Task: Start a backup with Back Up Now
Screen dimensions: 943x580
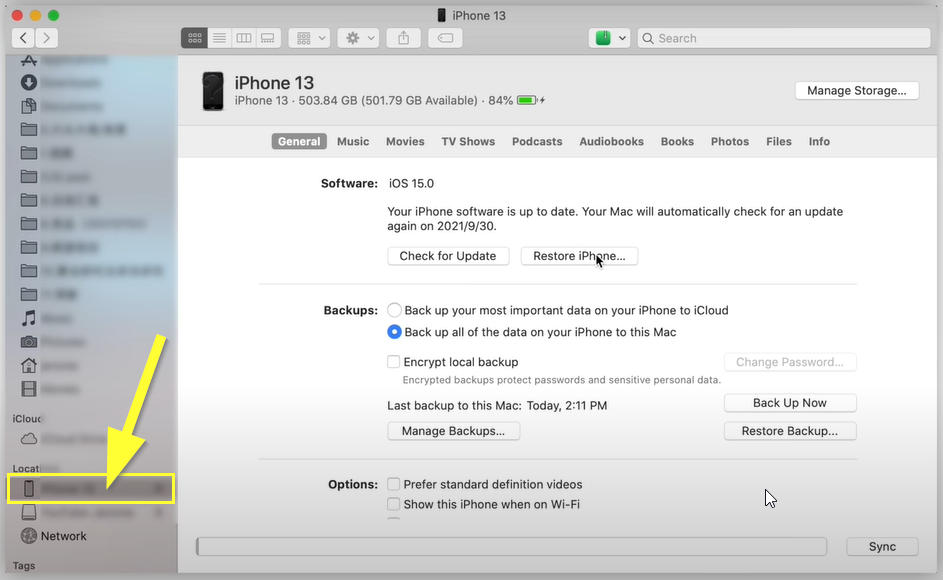Action: [790, 403]
